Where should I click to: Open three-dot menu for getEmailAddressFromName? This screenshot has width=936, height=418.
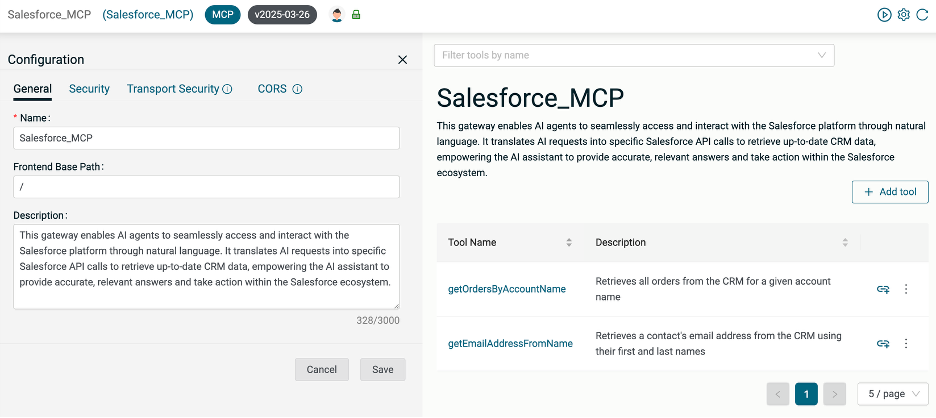click(906, 343)
